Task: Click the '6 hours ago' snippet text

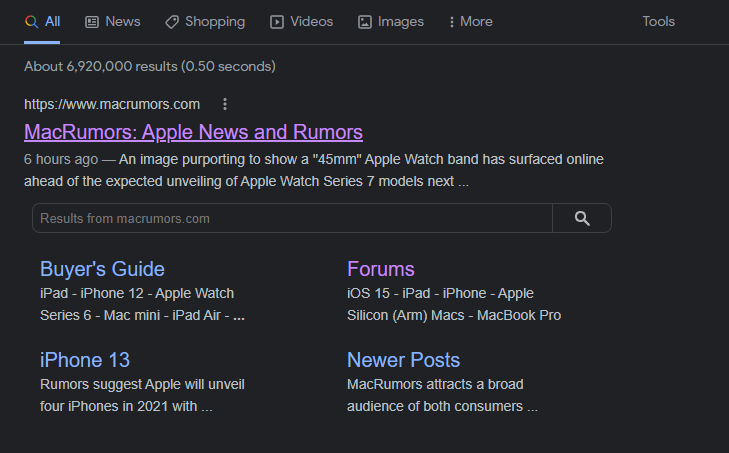Action: [61, 160]
